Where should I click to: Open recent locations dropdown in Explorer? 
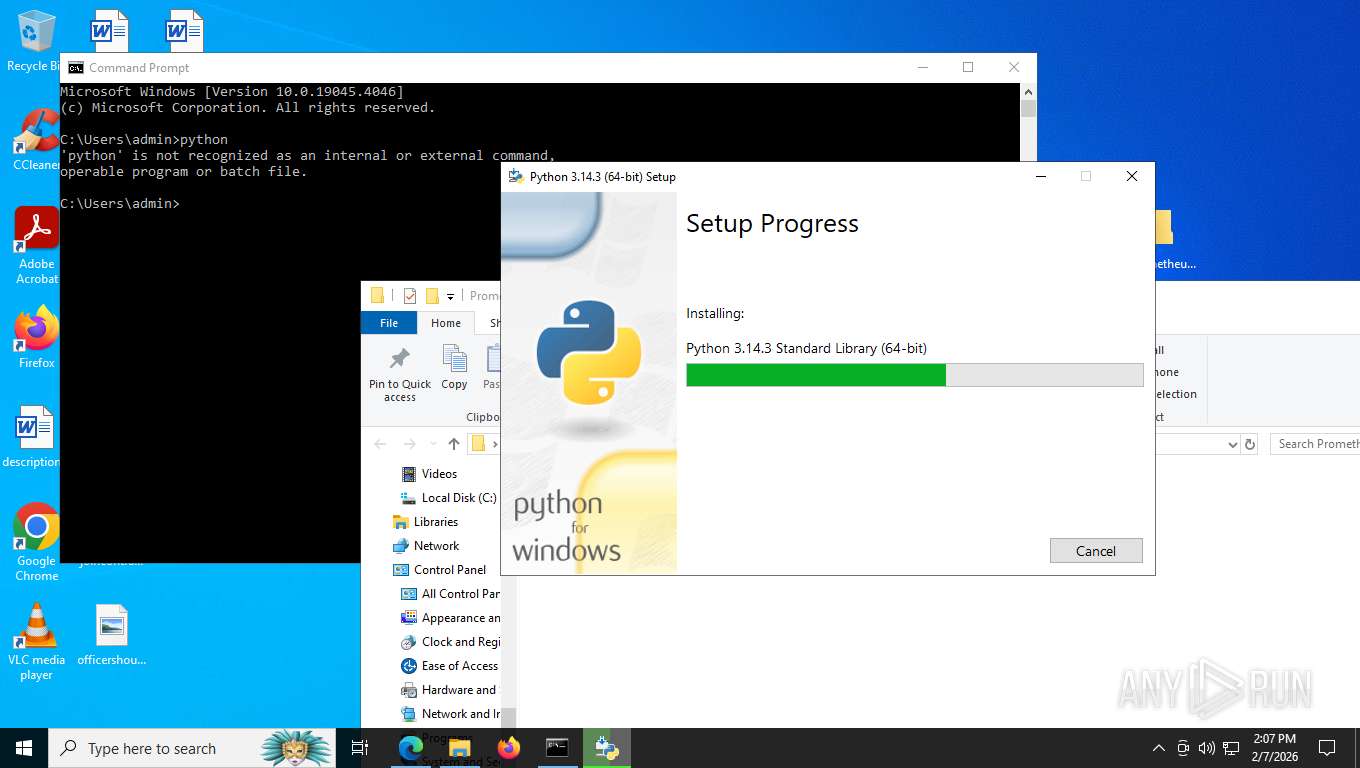(432, 444)
